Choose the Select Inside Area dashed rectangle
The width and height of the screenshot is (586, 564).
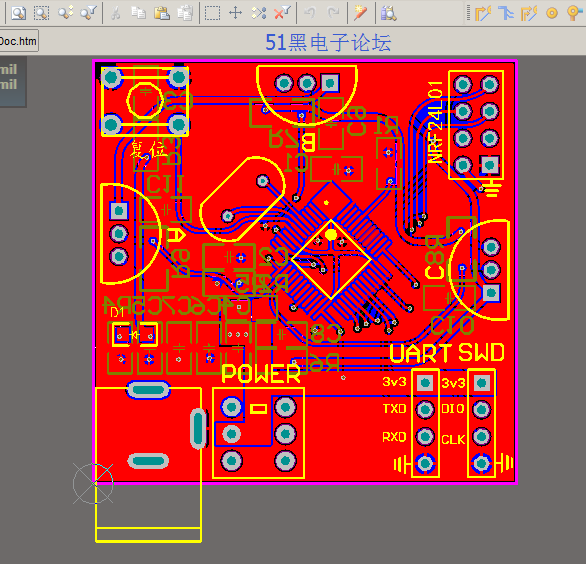coord(212,13)
